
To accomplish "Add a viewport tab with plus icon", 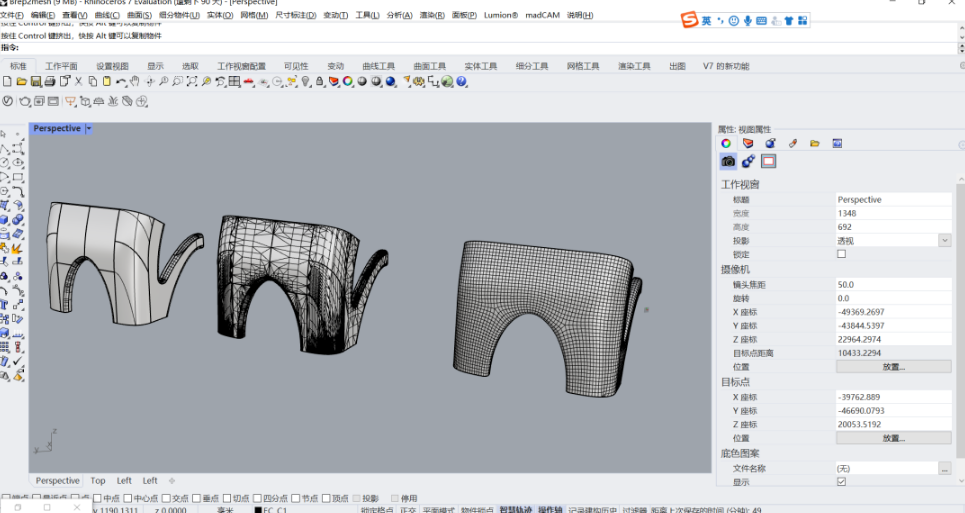I will (x=172, y=480).
